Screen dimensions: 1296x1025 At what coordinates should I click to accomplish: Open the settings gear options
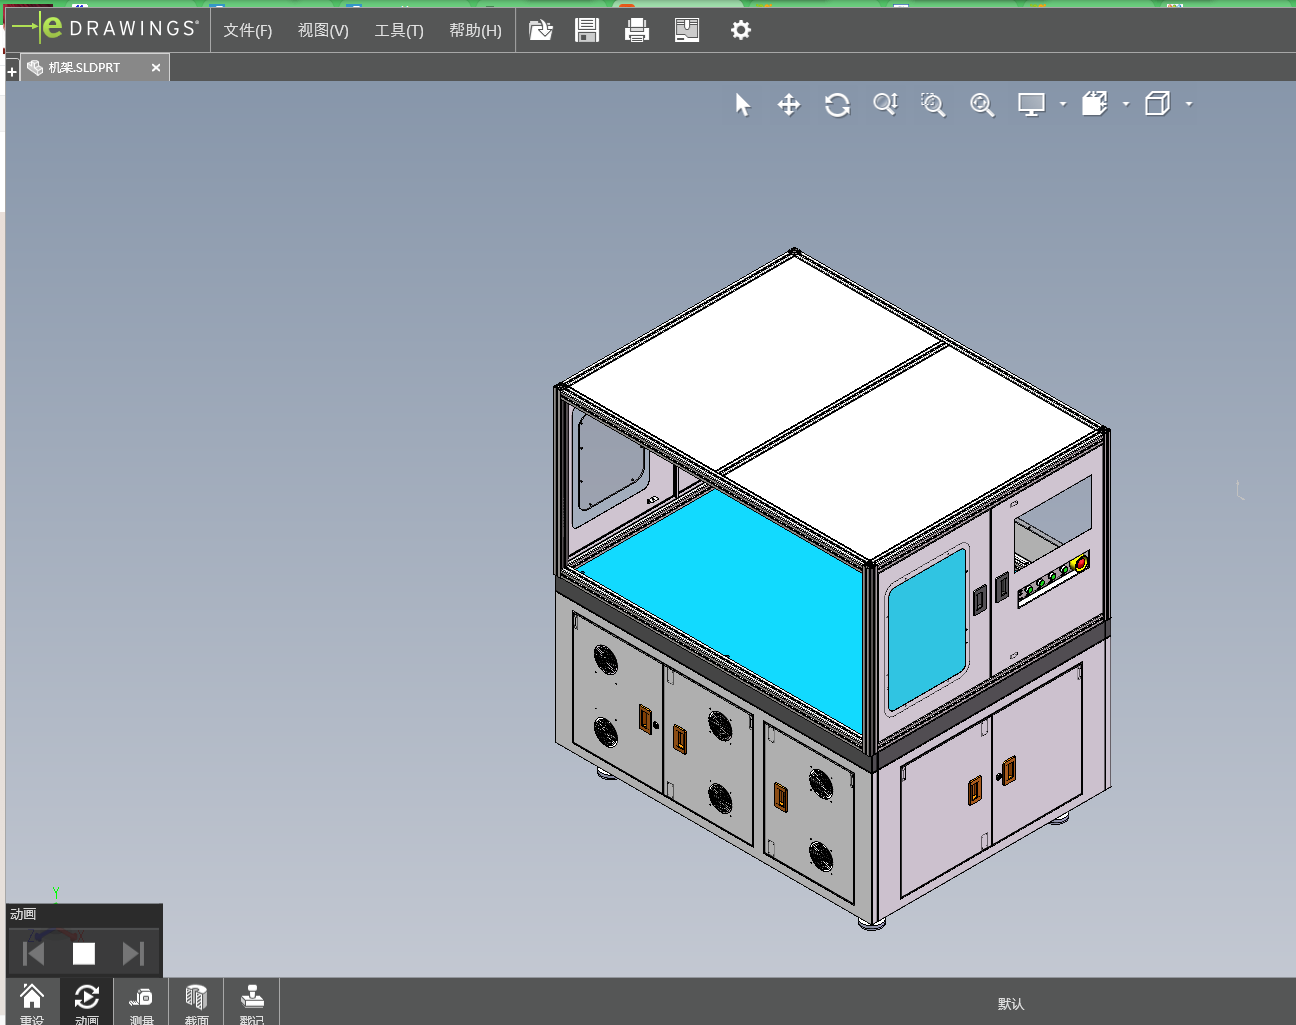(740, 31)
